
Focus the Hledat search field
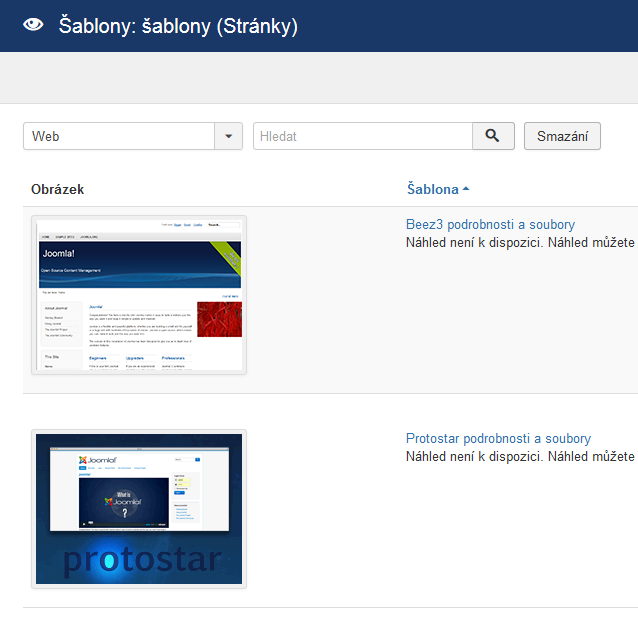pos(362,136)
